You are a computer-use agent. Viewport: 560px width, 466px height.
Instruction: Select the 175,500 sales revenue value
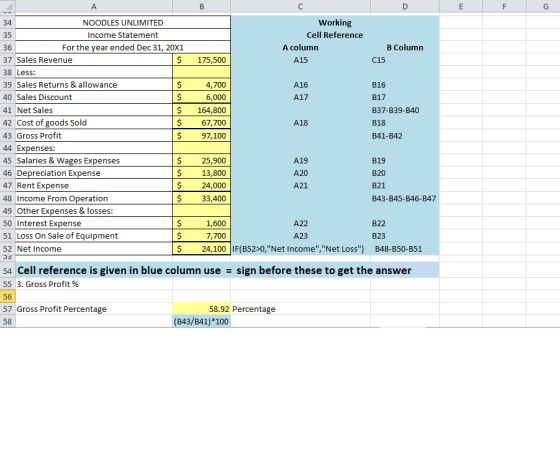click(x=201, y=60)
